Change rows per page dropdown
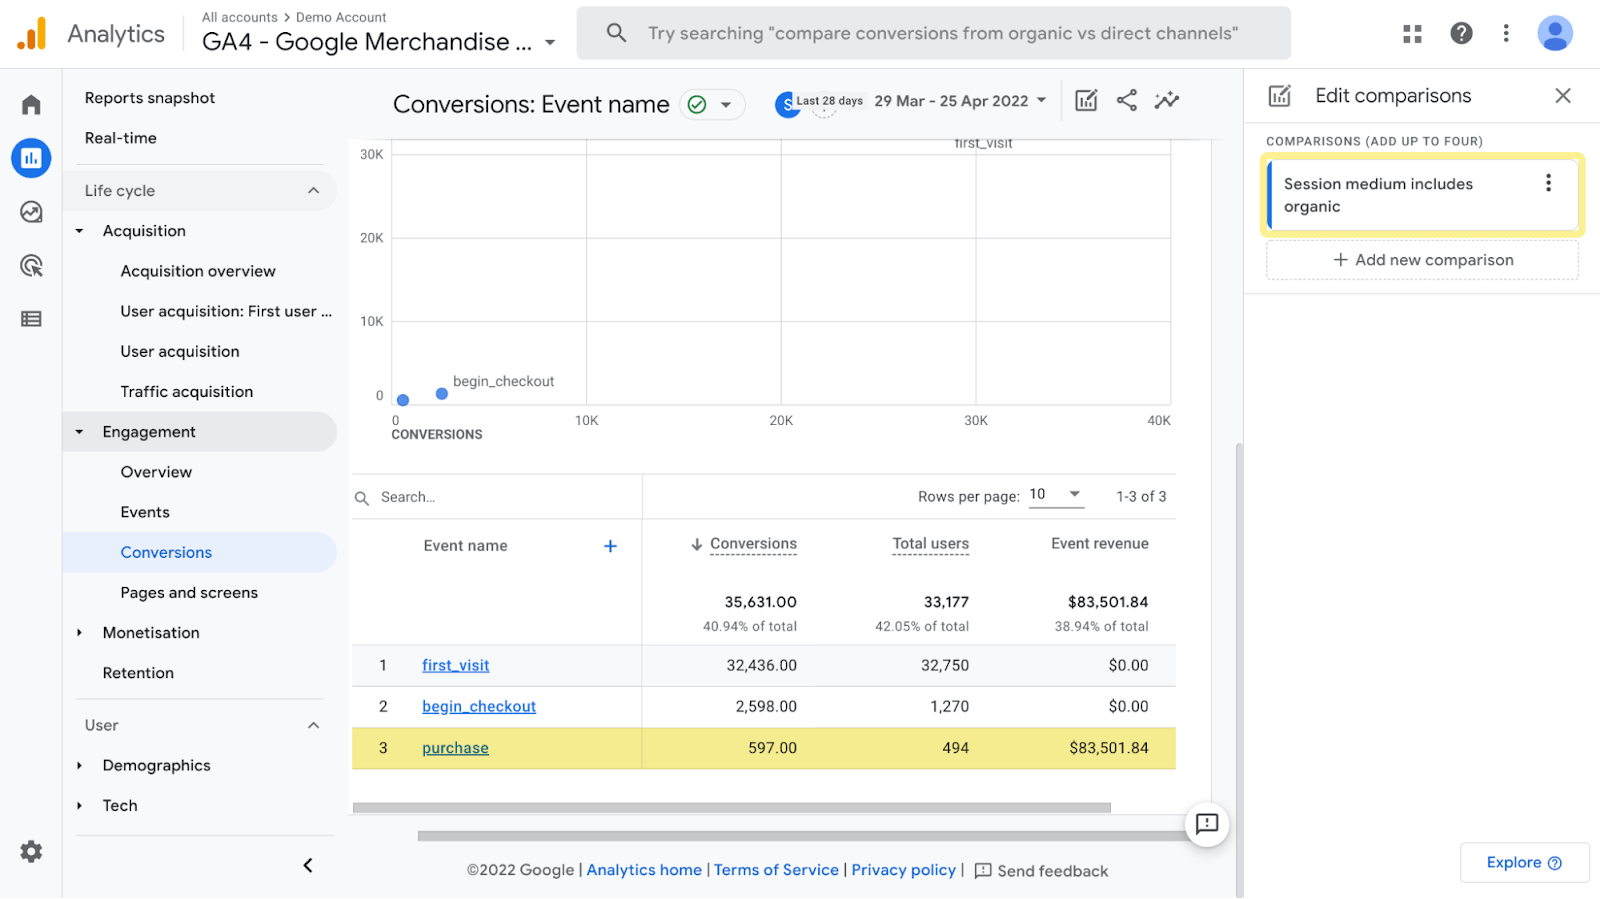Image resolution: width=1600 pixels, height=899 pixels. tap(1056, 495)
